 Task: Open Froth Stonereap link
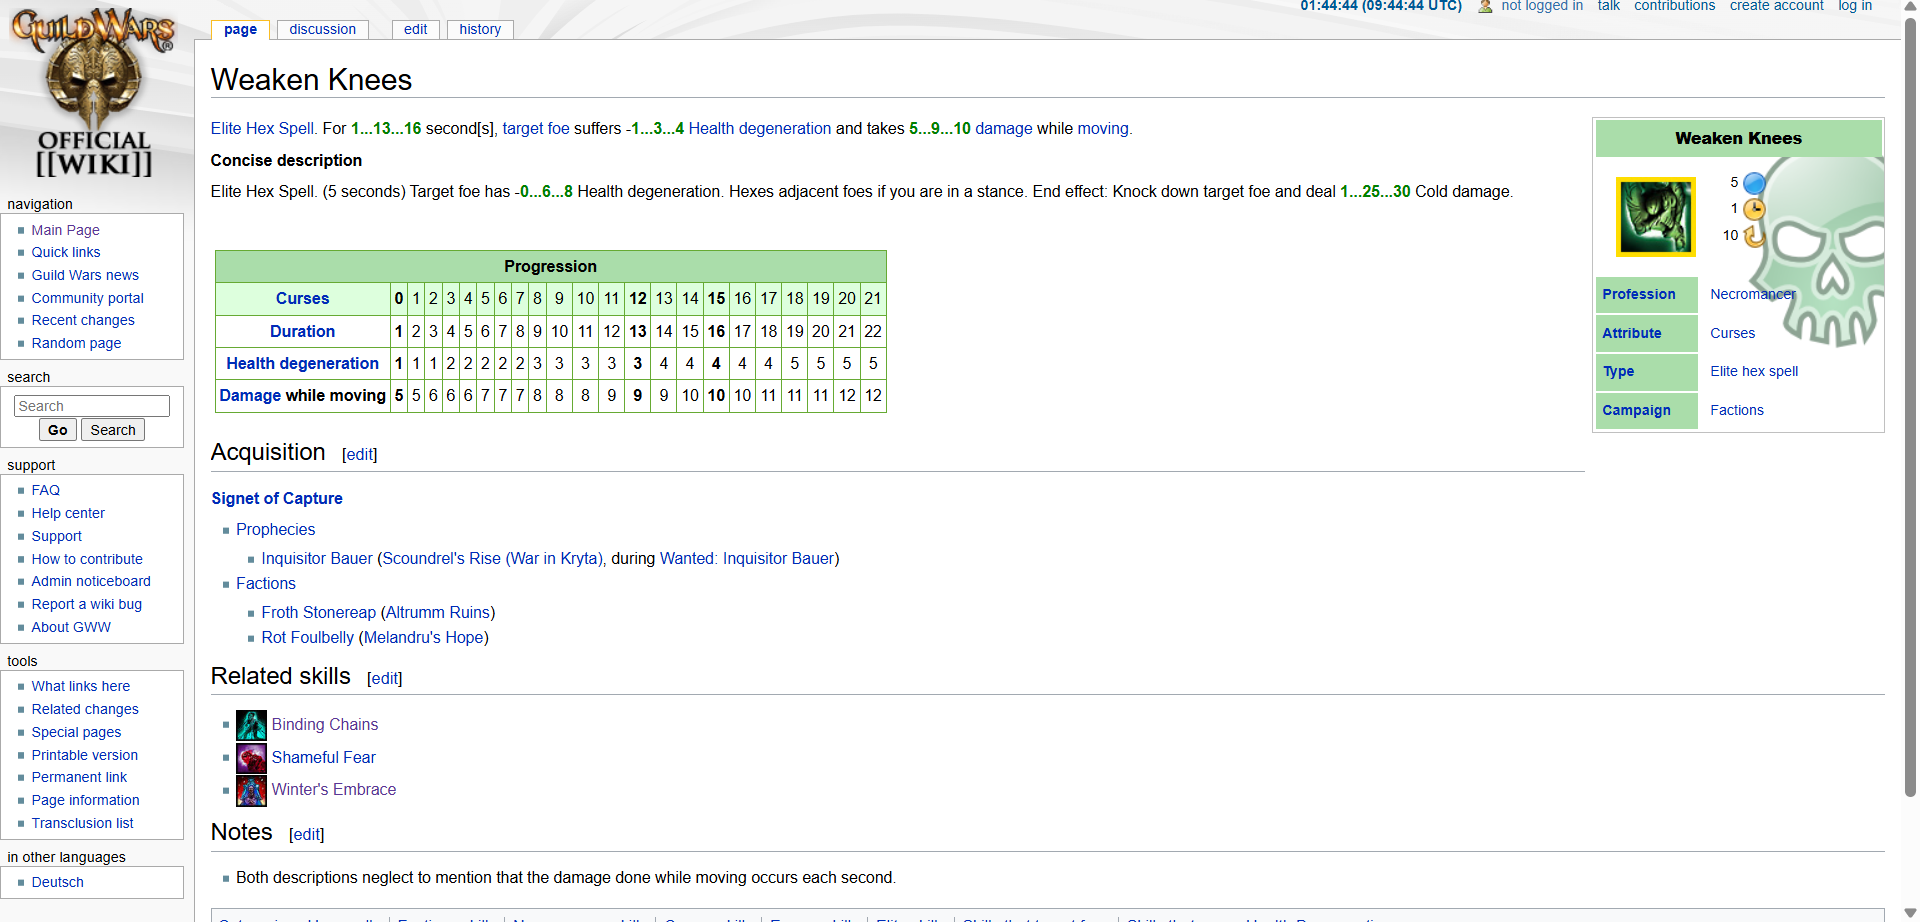click(318, 612)
